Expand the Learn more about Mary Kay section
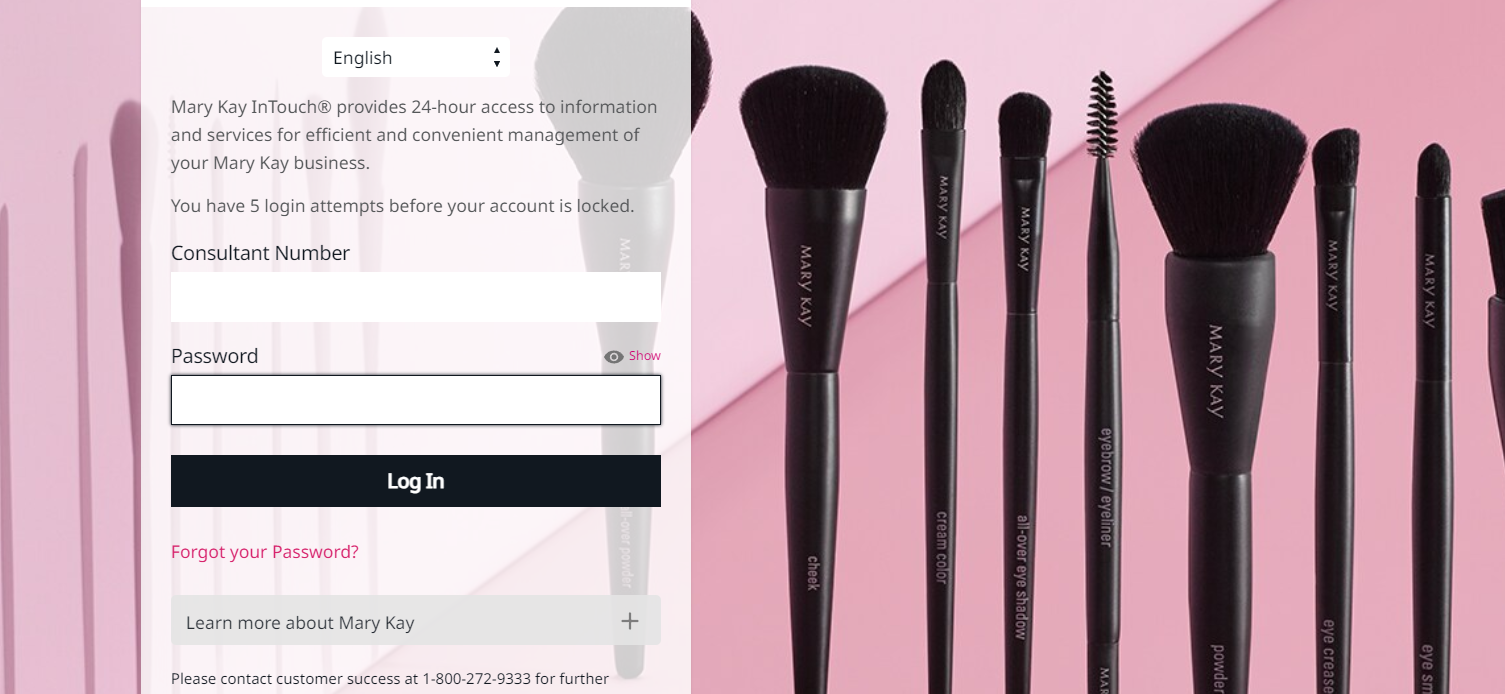Viewport: 1505px width, 694px height. 416,621
